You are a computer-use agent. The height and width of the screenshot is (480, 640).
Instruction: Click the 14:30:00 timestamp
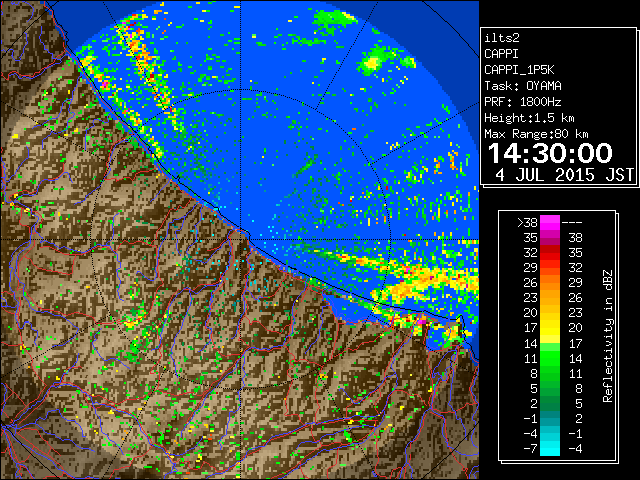coord(550,153)
